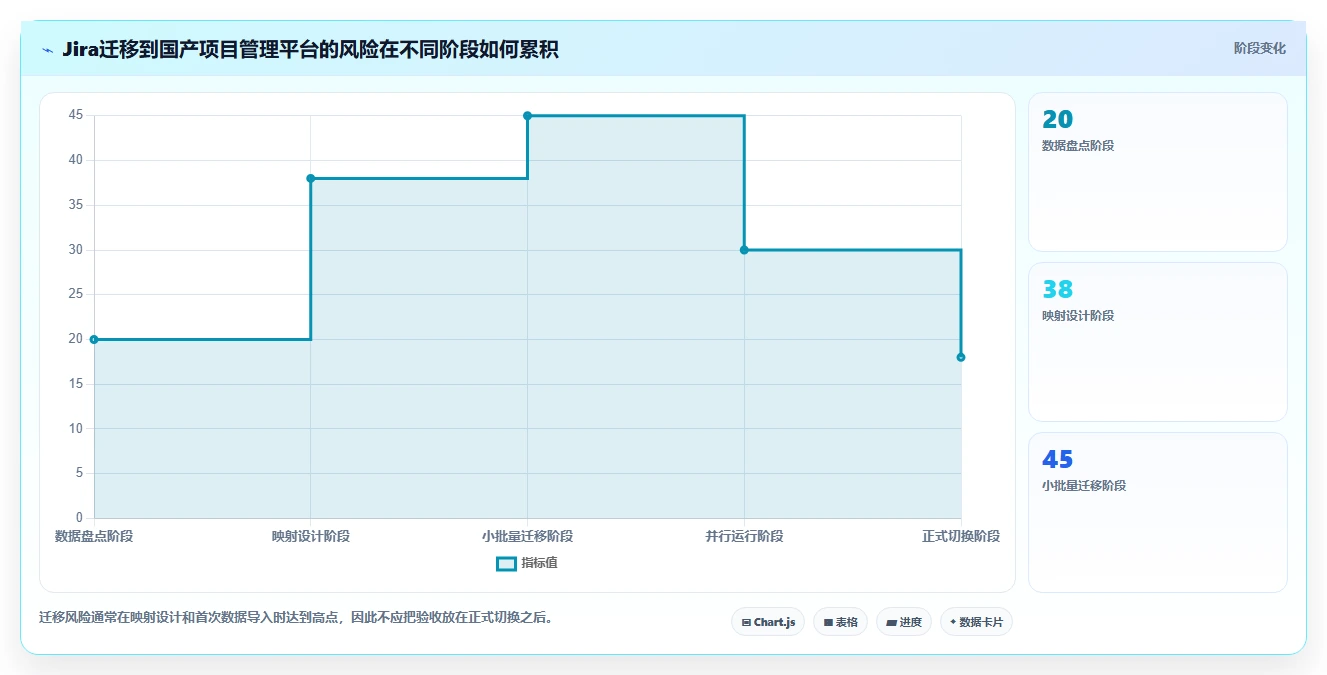
Task: Click the 阶段变化 label in the header
Action: pos(1259,48)
